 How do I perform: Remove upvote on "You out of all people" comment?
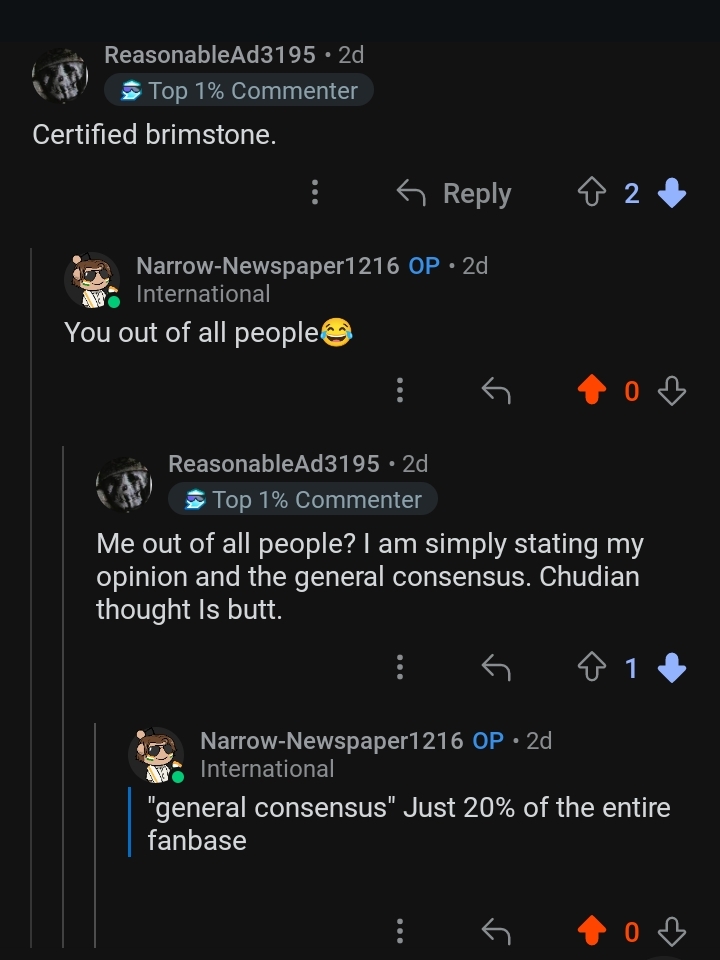[591, 390]
